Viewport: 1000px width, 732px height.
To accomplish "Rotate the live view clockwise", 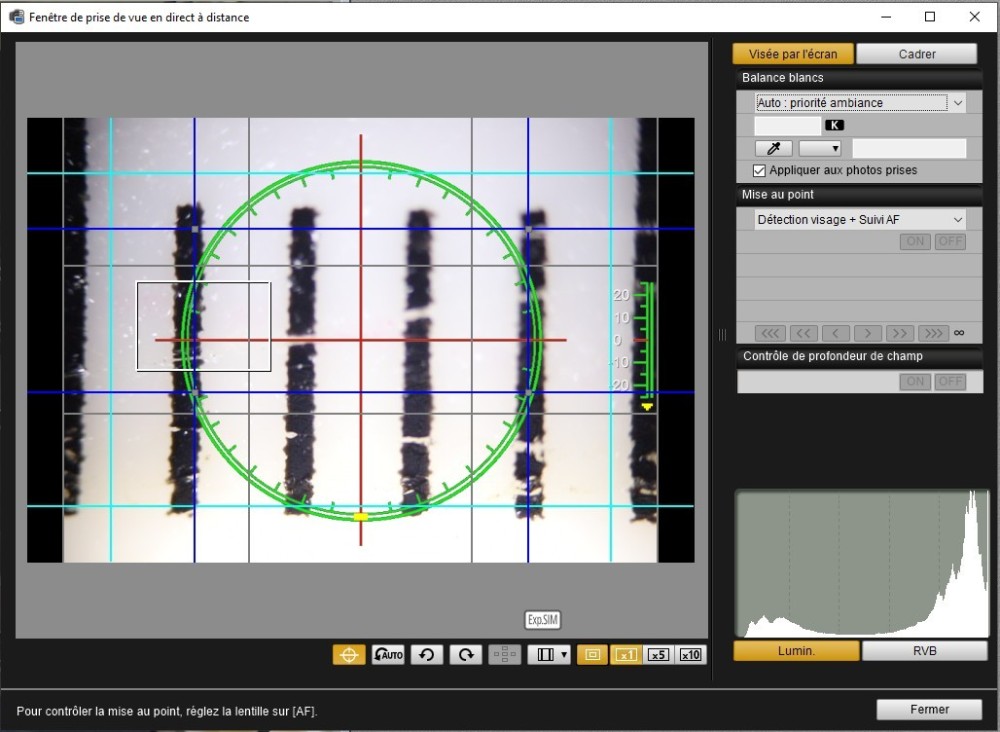I will [466, 655].
